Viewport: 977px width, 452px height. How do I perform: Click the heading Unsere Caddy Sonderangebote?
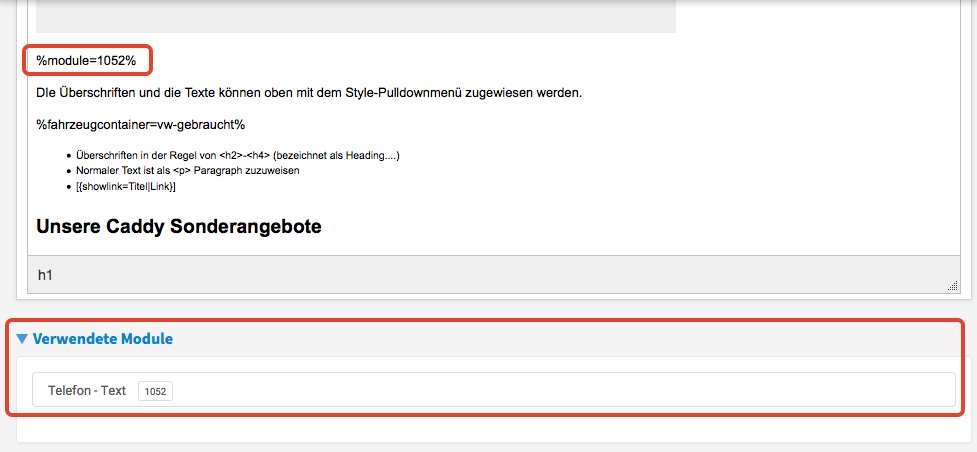point(179,227)
